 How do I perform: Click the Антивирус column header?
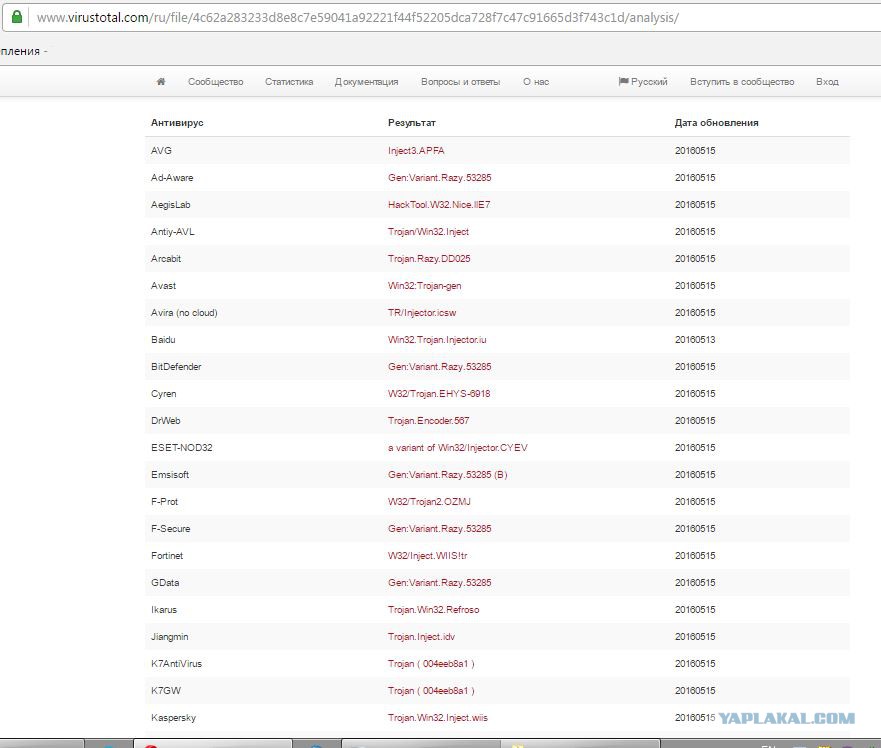click(x=177, y=123)
